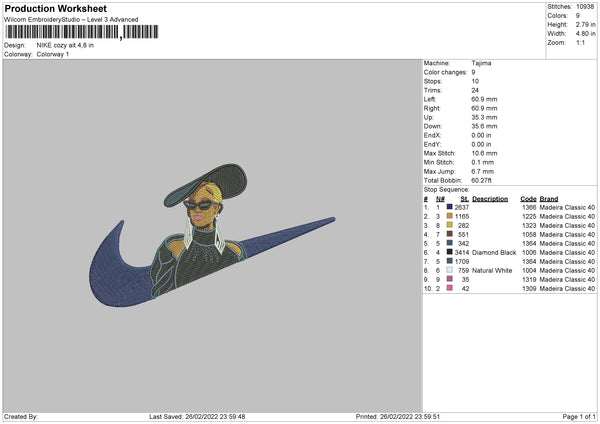This screenshot has height=424, width=600.
Task: Click the 'Brand' column header
Action: 549,199
